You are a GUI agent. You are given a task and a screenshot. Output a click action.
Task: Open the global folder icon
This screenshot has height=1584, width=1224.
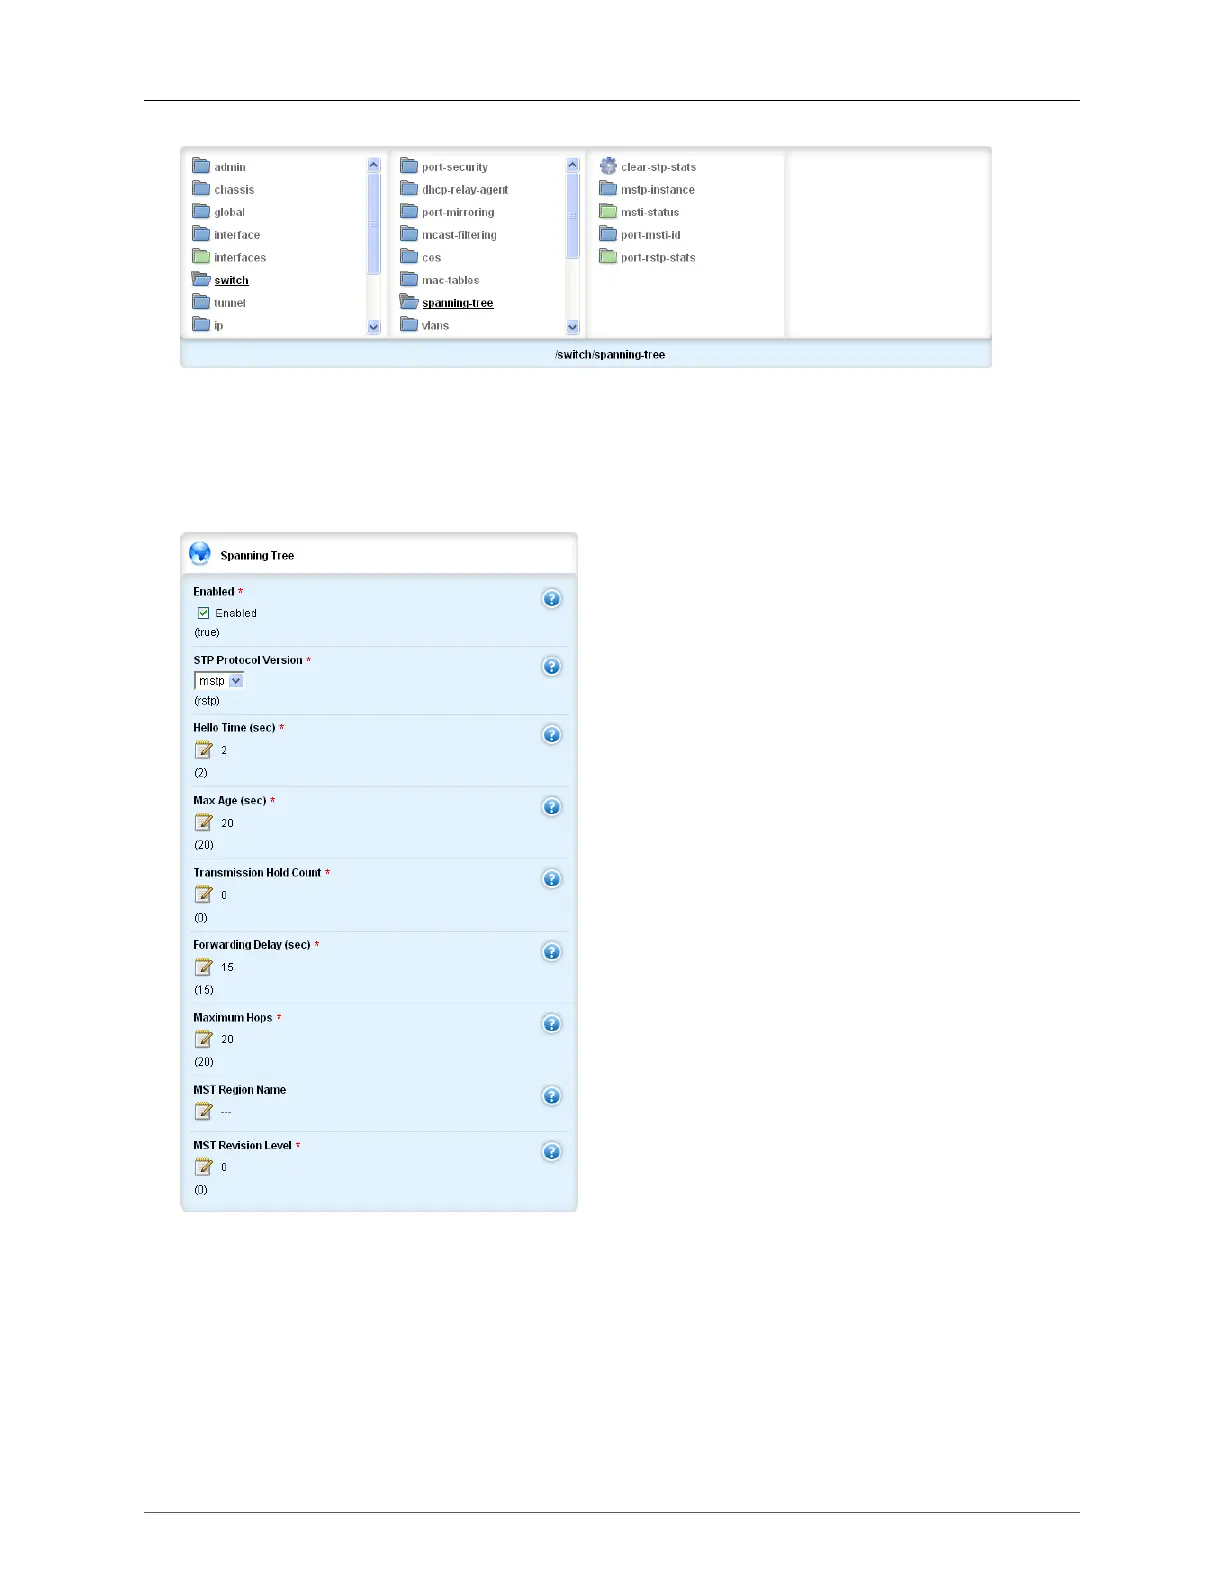pyautogui.click(x=201, y=211)
